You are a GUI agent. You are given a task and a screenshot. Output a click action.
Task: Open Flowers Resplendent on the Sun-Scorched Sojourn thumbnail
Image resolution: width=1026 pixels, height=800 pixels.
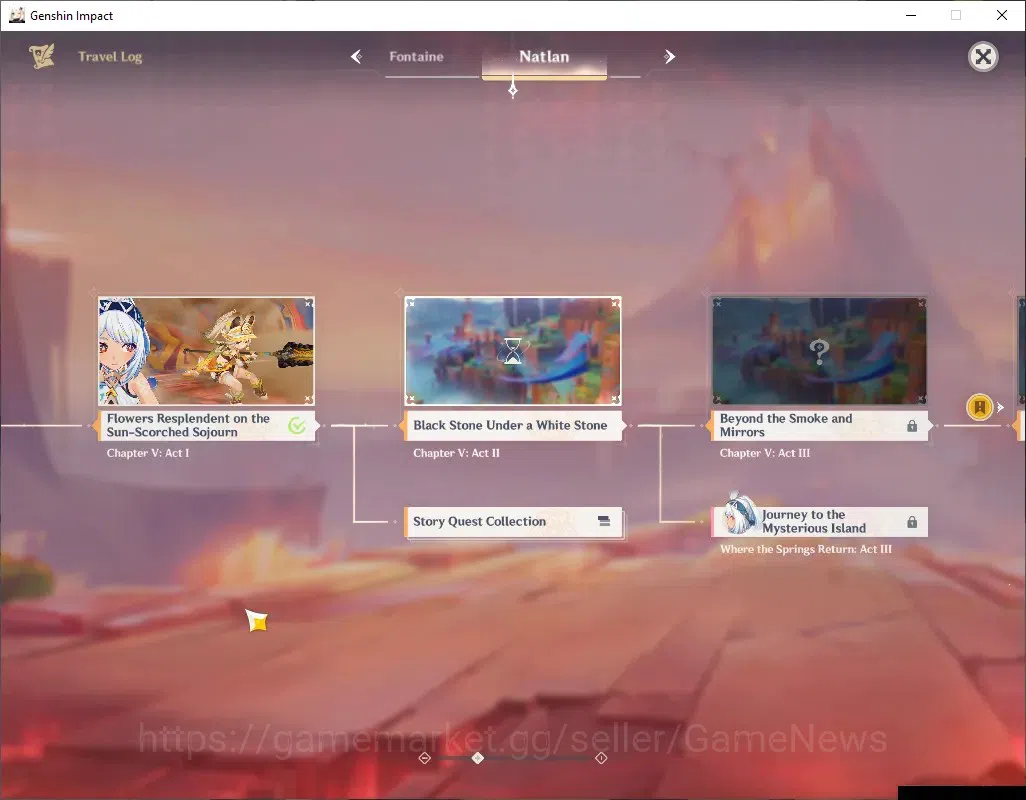[x=206, y=351]
